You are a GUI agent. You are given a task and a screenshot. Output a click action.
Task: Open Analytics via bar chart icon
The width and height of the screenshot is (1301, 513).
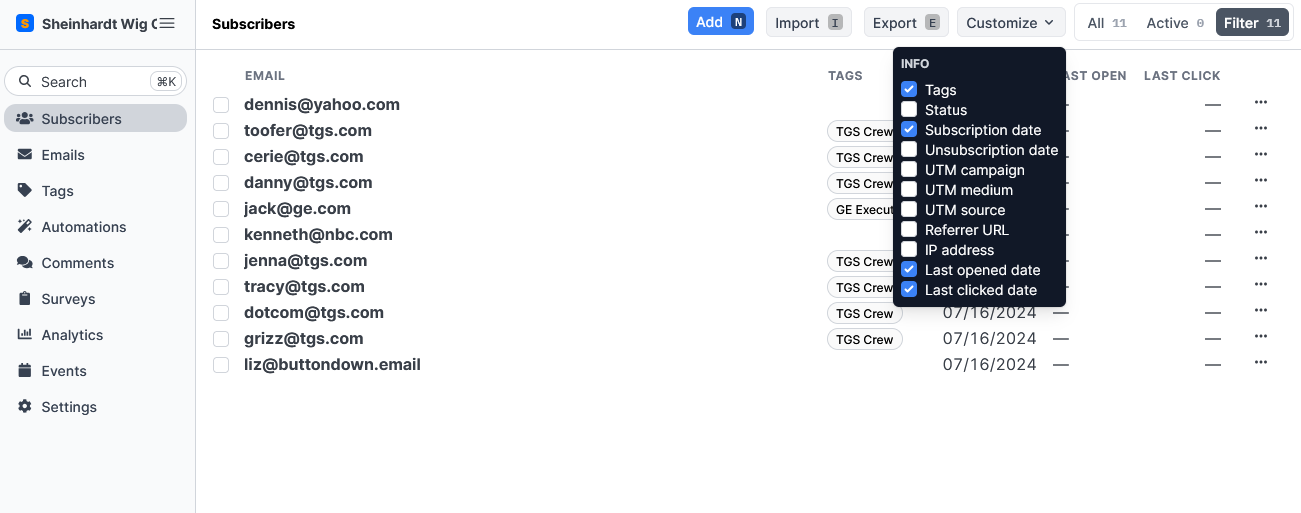(x=25, y=335)
